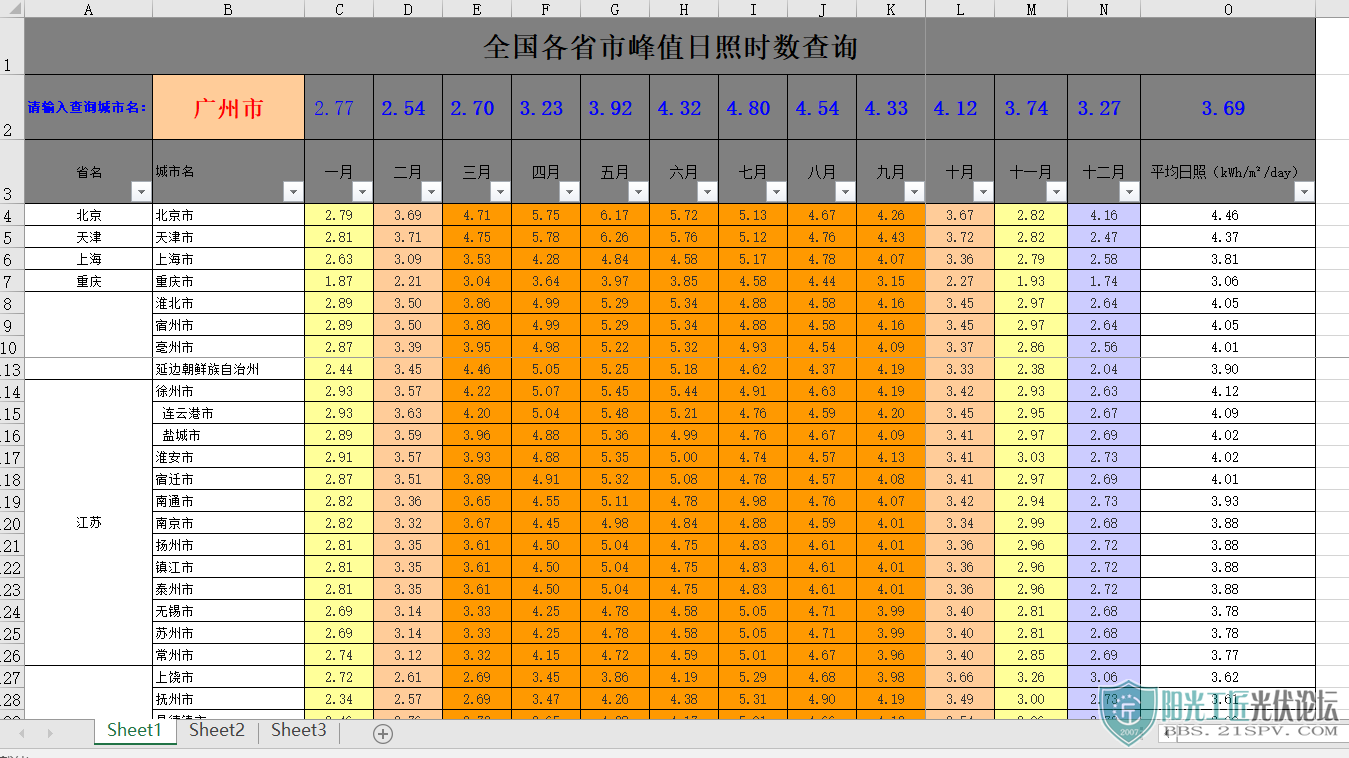The width and height of the screenshot is (1349, 758).
Task: Open the 十一月 filter dropdown
Action: point(1056,192)
